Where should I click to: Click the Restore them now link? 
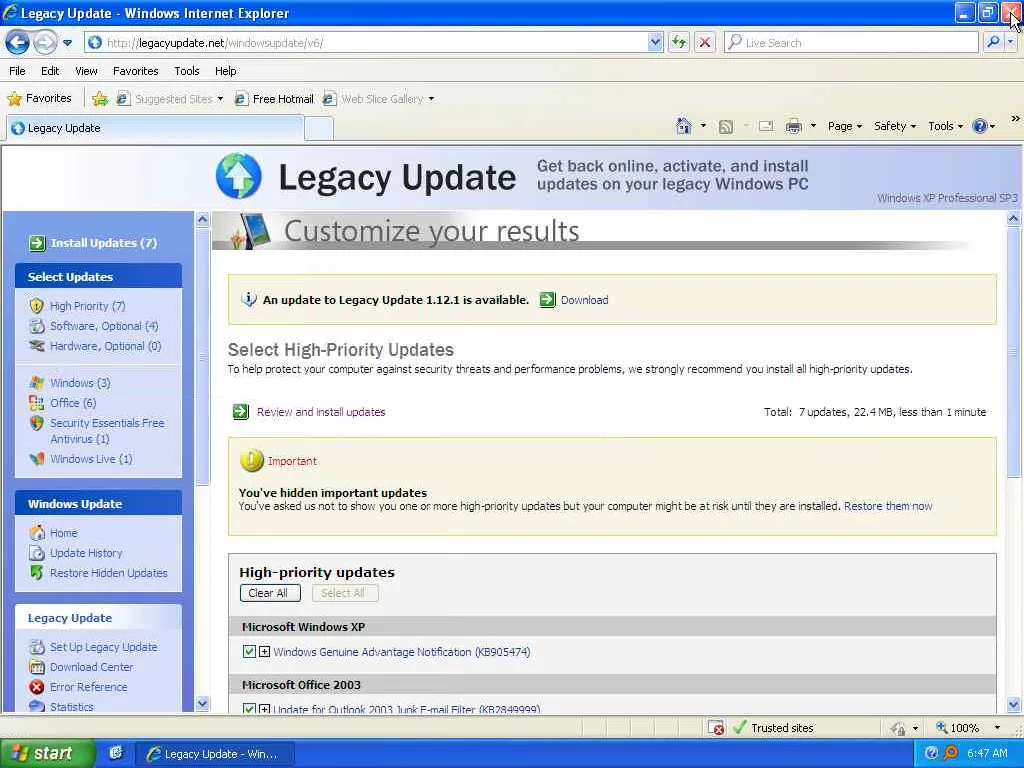tap(888, 506)
